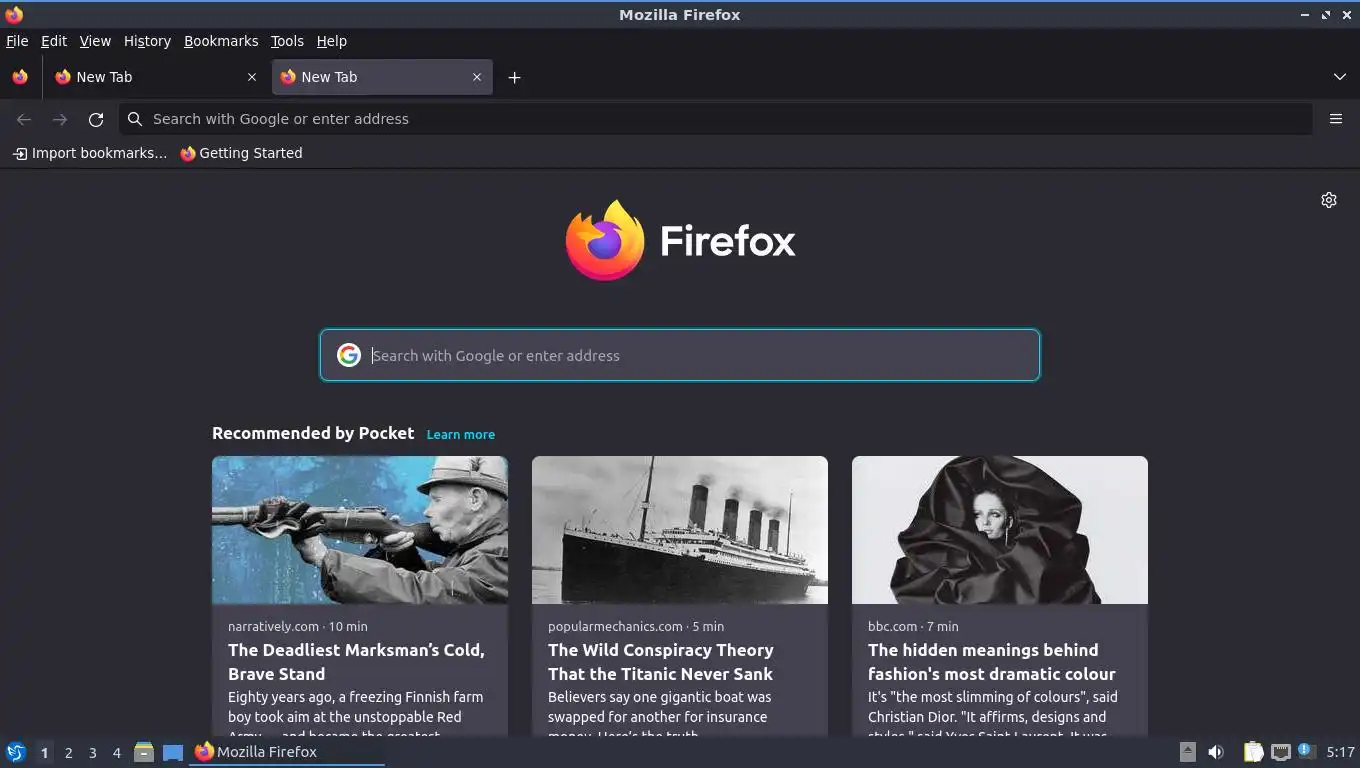Open the volume speaker tray icon
Image resolution: width=1360 pixels, height=768 pixels.
[x=1216, y=752]
